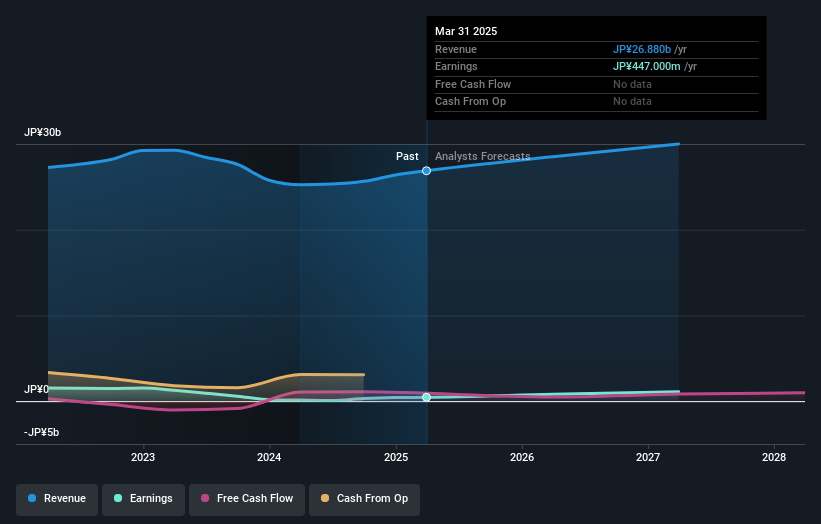
Task: Click the Free Cash Flow tooltip row label
Action: [x=473, y=84]
